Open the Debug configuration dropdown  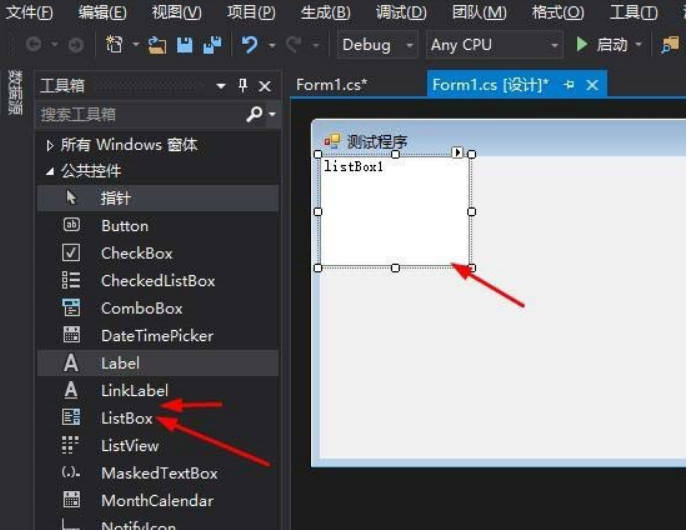pos(377,45)
